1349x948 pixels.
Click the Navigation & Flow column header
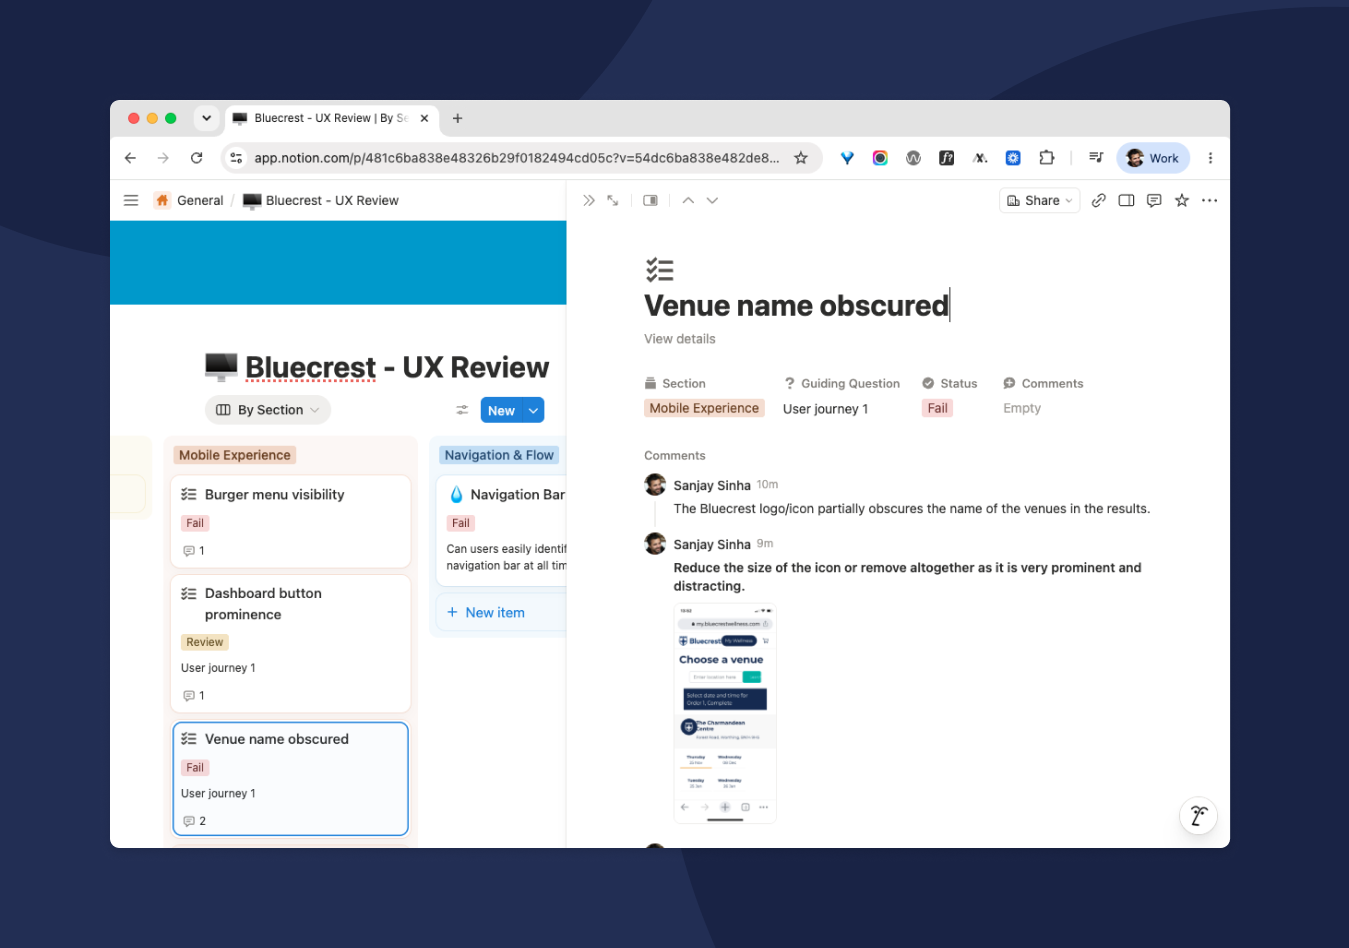[x=499, y=455]
